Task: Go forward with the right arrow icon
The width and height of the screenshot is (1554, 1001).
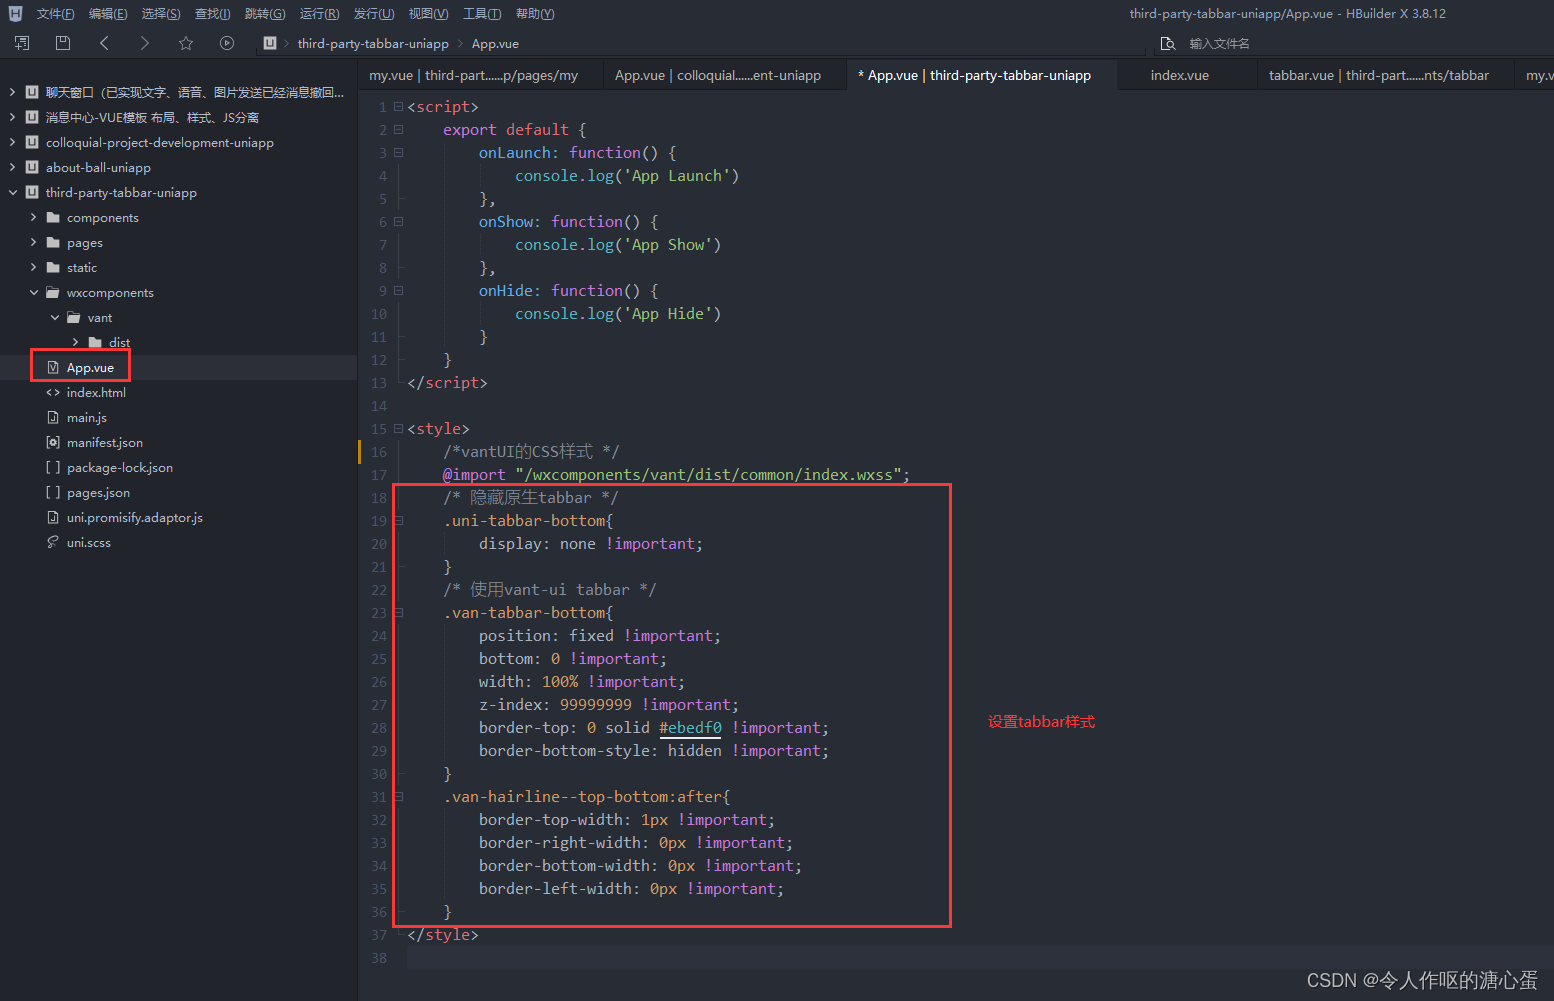Action: [145, 43]
